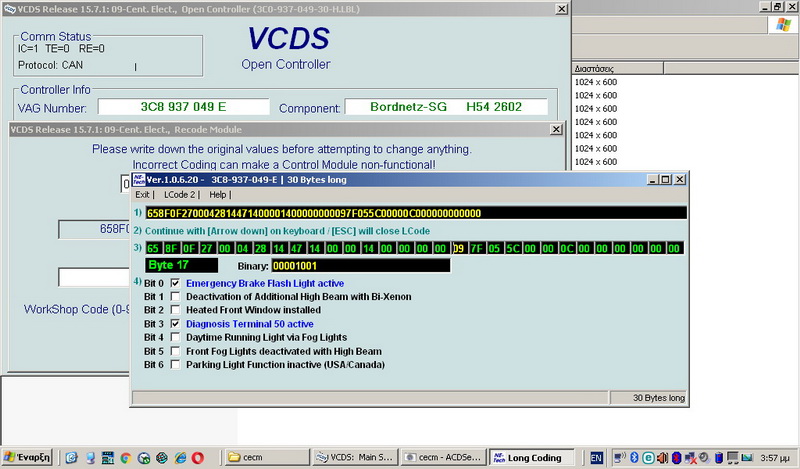Click the Bluetooth tray icon

pos(635,458)
